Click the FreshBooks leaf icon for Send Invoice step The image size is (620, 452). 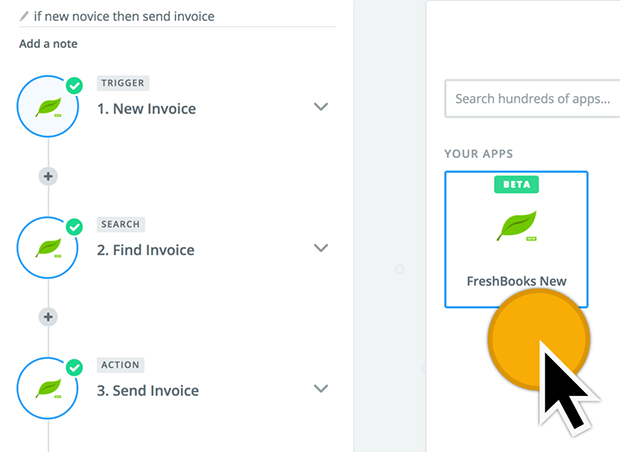click(48, 388)
